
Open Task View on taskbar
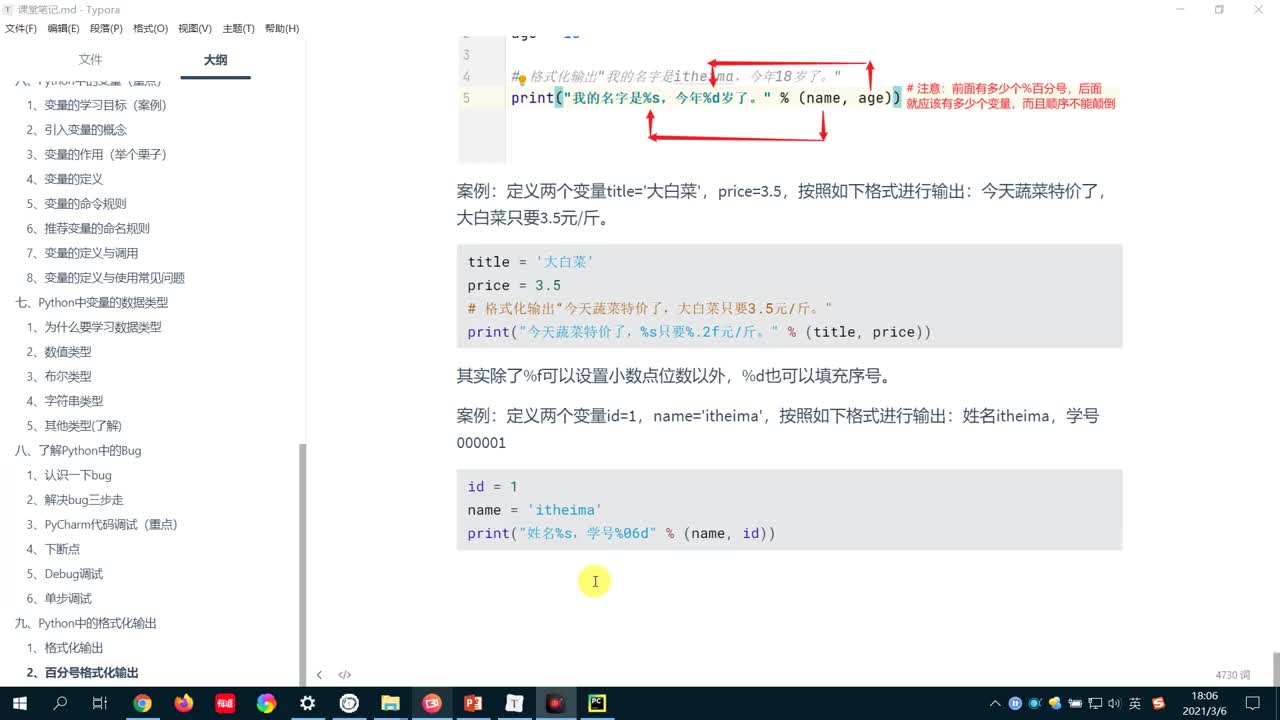(x=100, y=703)
